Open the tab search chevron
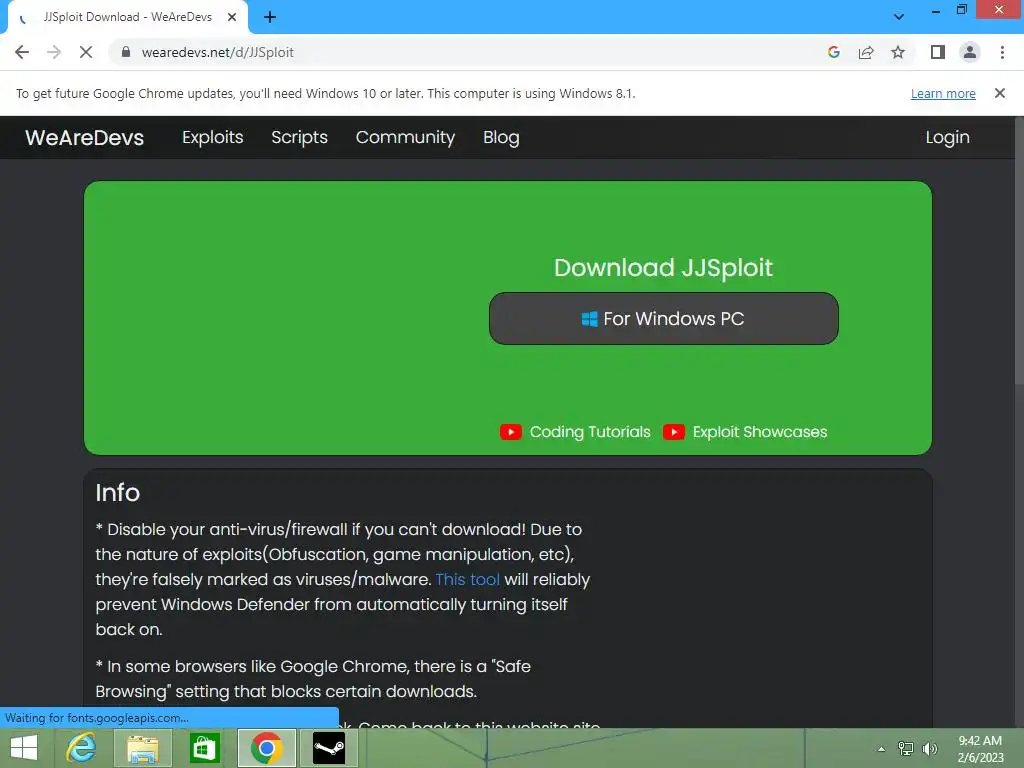Image resolution: width=1024 pixels, height=768 pixels. [x=899, y=17]
